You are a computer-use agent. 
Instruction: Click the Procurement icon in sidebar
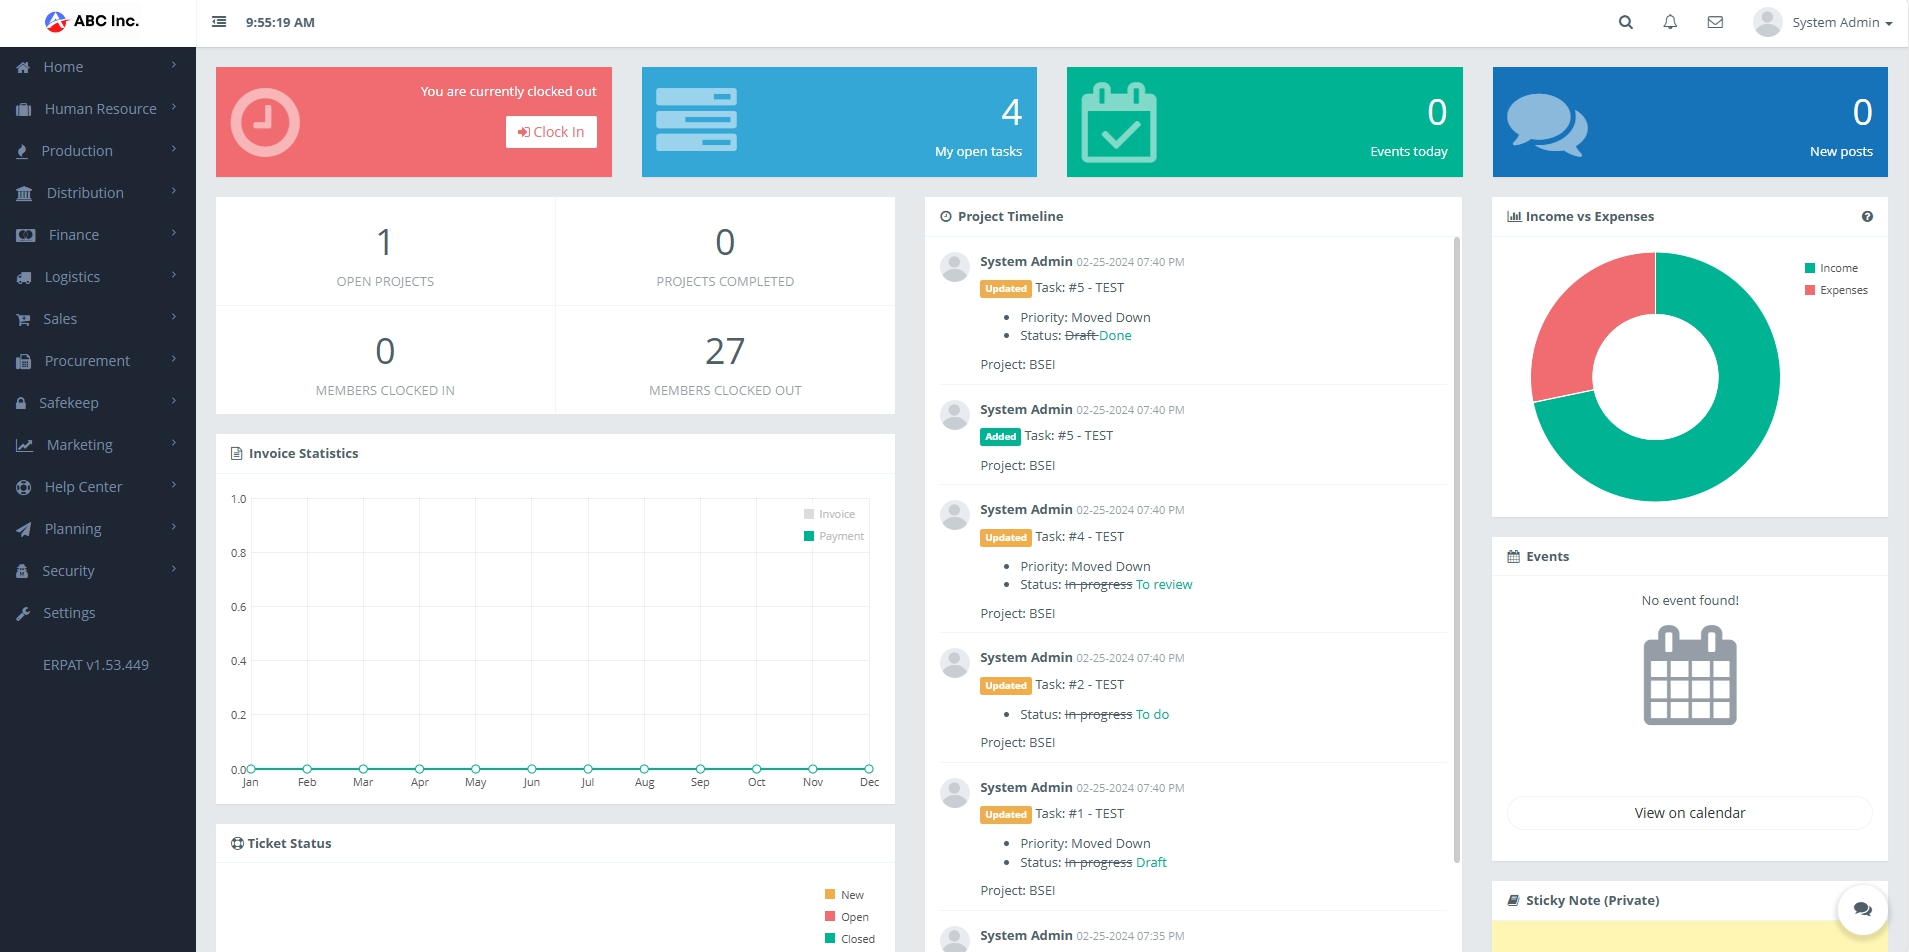(24, 361)
